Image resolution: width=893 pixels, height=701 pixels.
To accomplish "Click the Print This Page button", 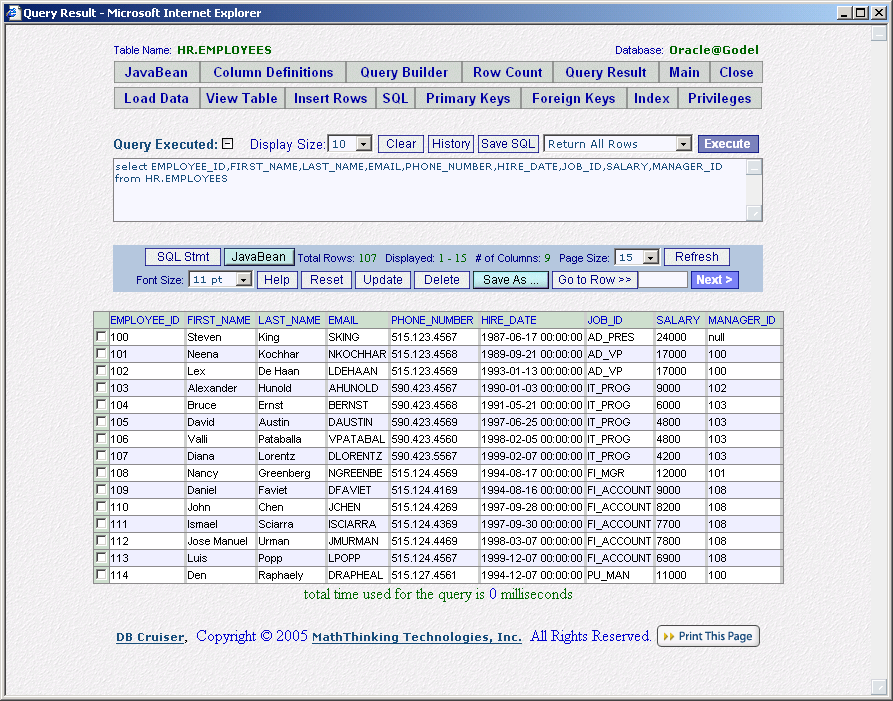I will [708, 636].
